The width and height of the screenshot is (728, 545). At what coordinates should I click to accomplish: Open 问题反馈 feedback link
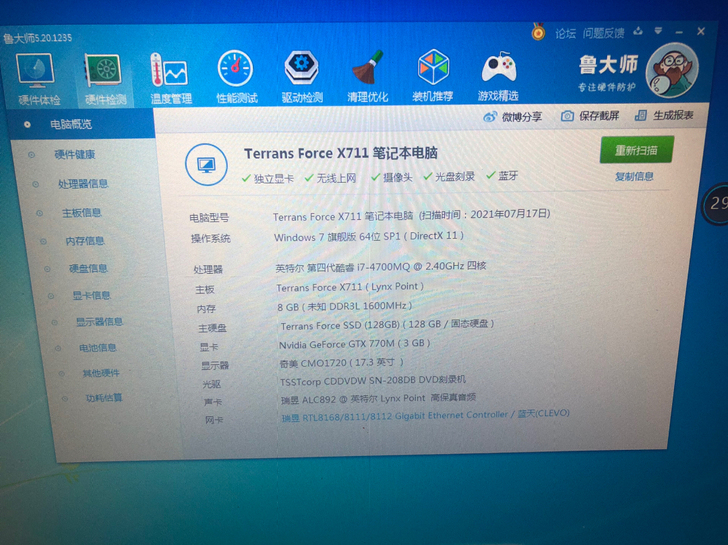click(x=604, y=33)
